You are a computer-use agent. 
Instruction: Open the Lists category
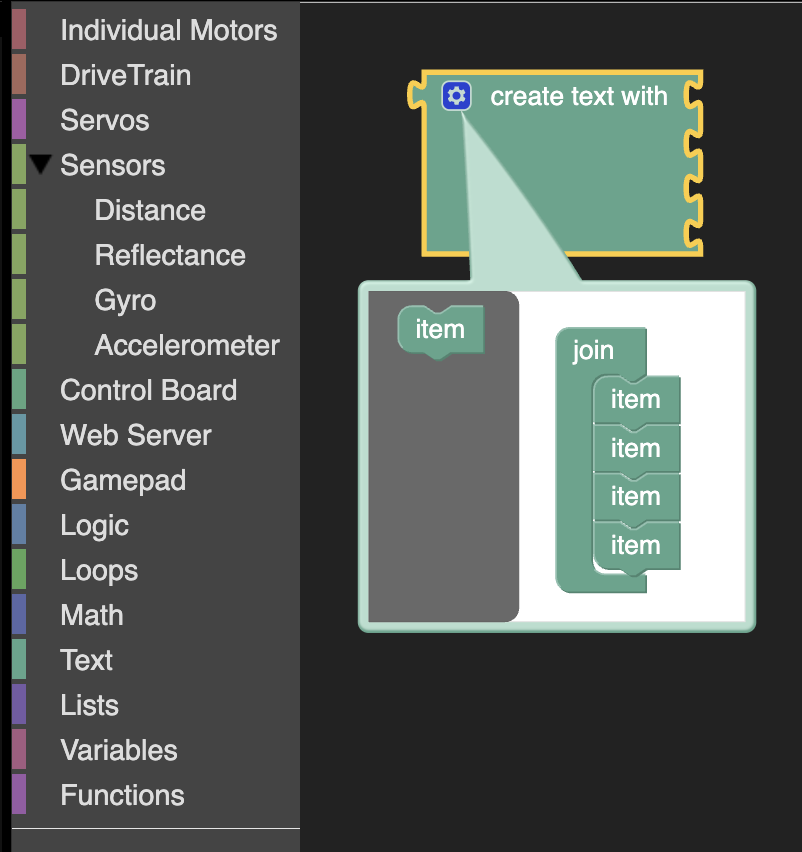pyautogui.click(x=90, y=706)
